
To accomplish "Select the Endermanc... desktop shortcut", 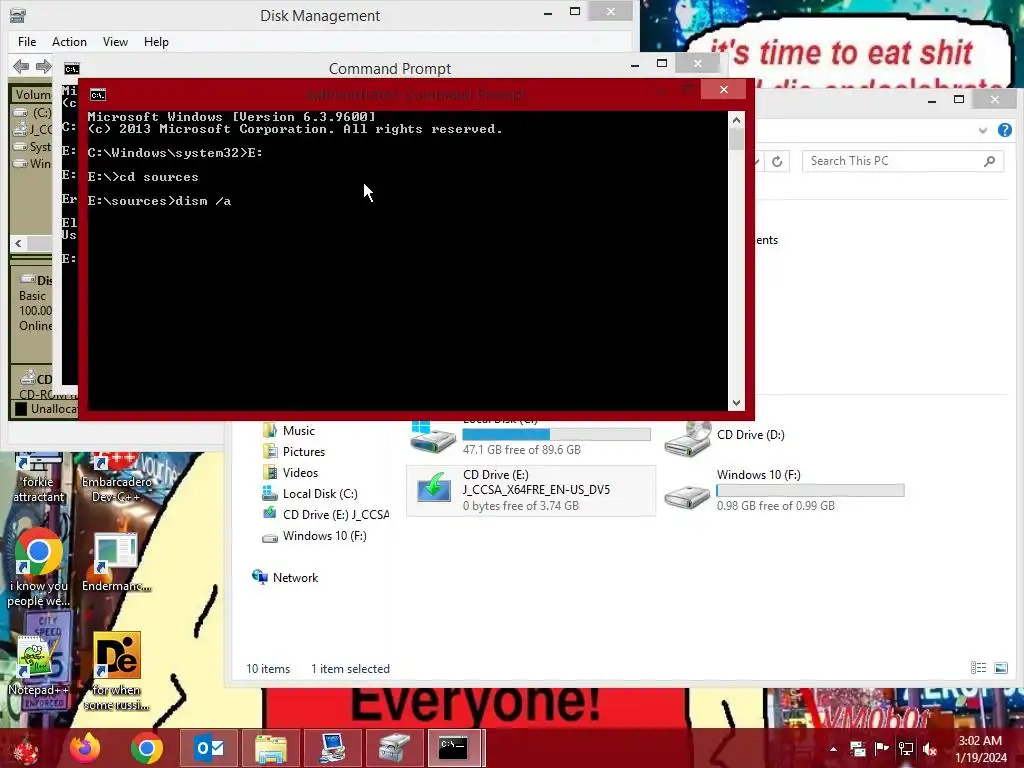I will point(116,562).
